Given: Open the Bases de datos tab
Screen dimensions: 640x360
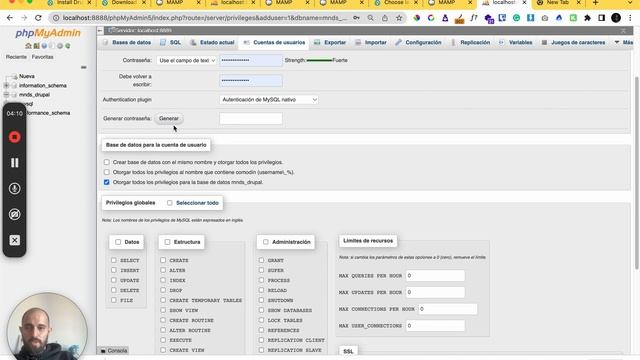Looking at the screenshot, I should point(127,42).
